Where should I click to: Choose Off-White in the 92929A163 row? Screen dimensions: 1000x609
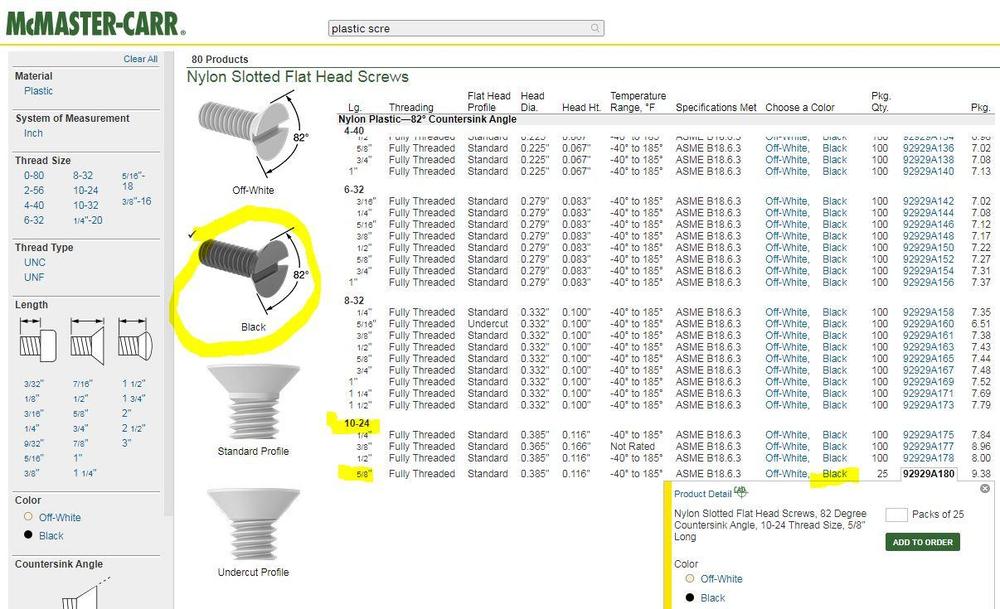point(787,347)
